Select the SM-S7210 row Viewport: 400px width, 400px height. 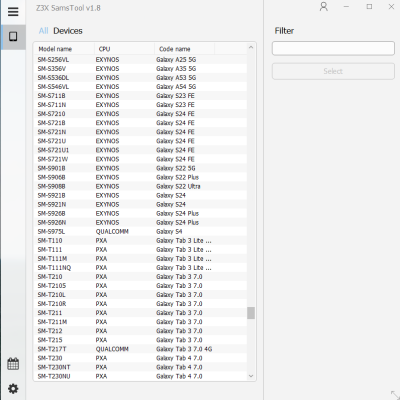[x=140, y=114]
